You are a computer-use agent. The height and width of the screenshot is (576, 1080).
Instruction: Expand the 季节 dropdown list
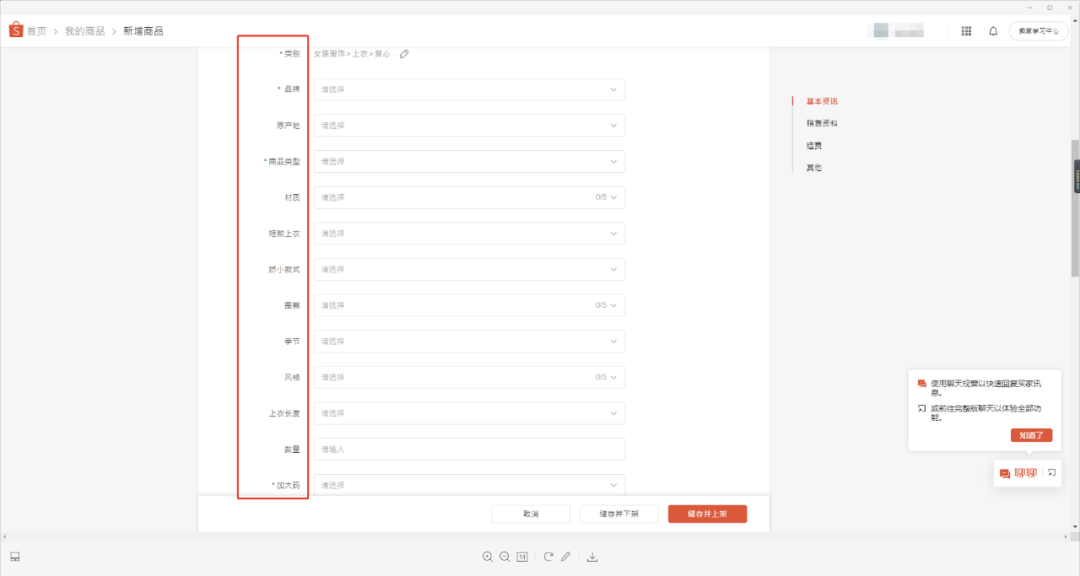tap(470, 341)
